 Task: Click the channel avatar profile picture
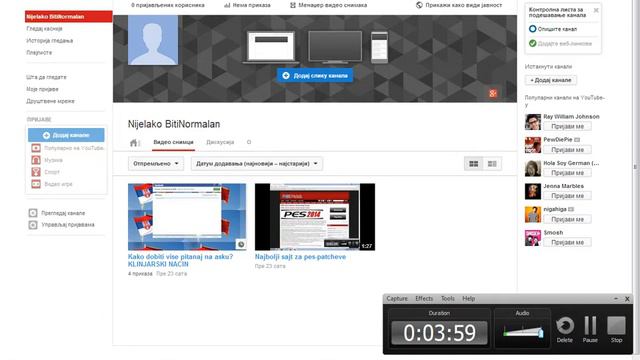coord(153,40)
